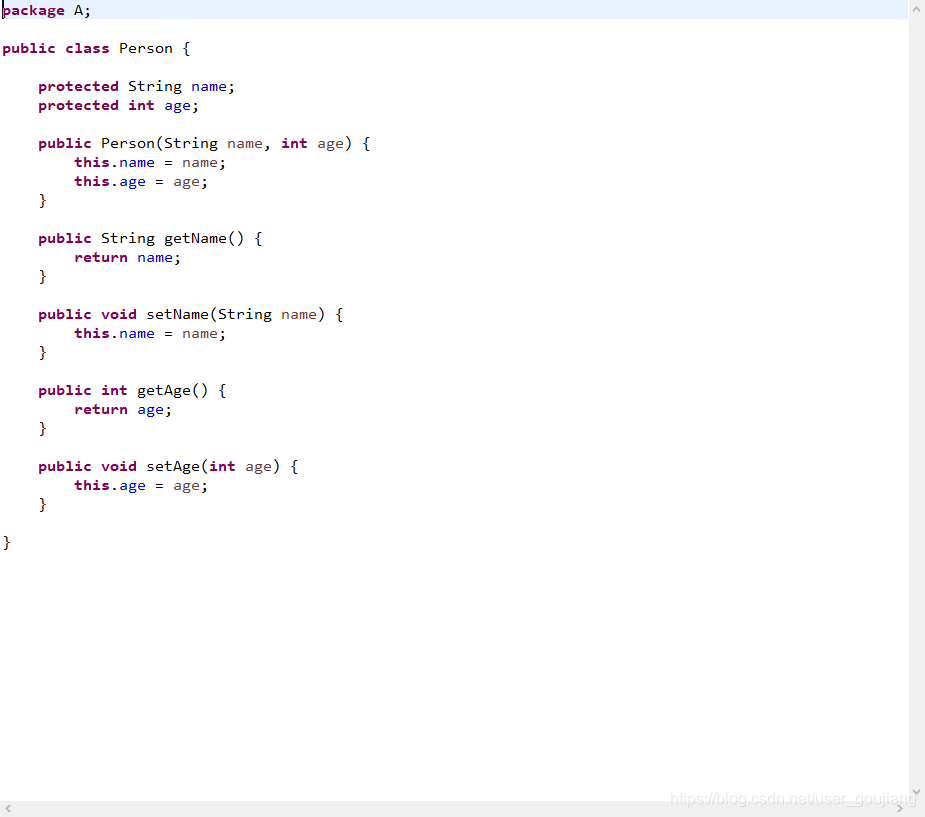Click the vertical scrollbar down arrow

click(916, 792)
